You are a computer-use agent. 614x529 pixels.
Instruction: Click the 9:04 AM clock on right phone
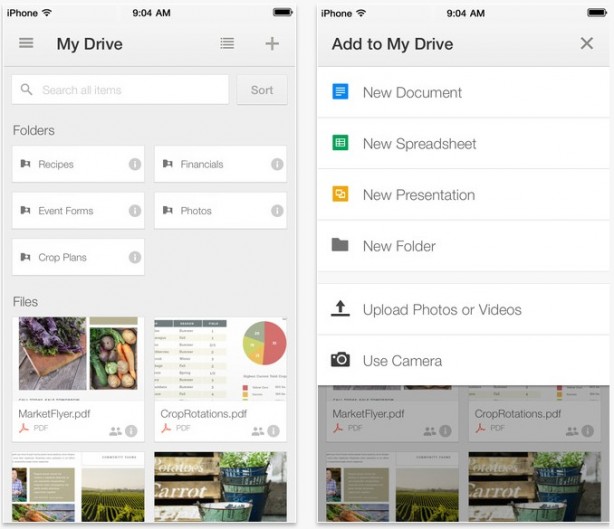[466, 13]
